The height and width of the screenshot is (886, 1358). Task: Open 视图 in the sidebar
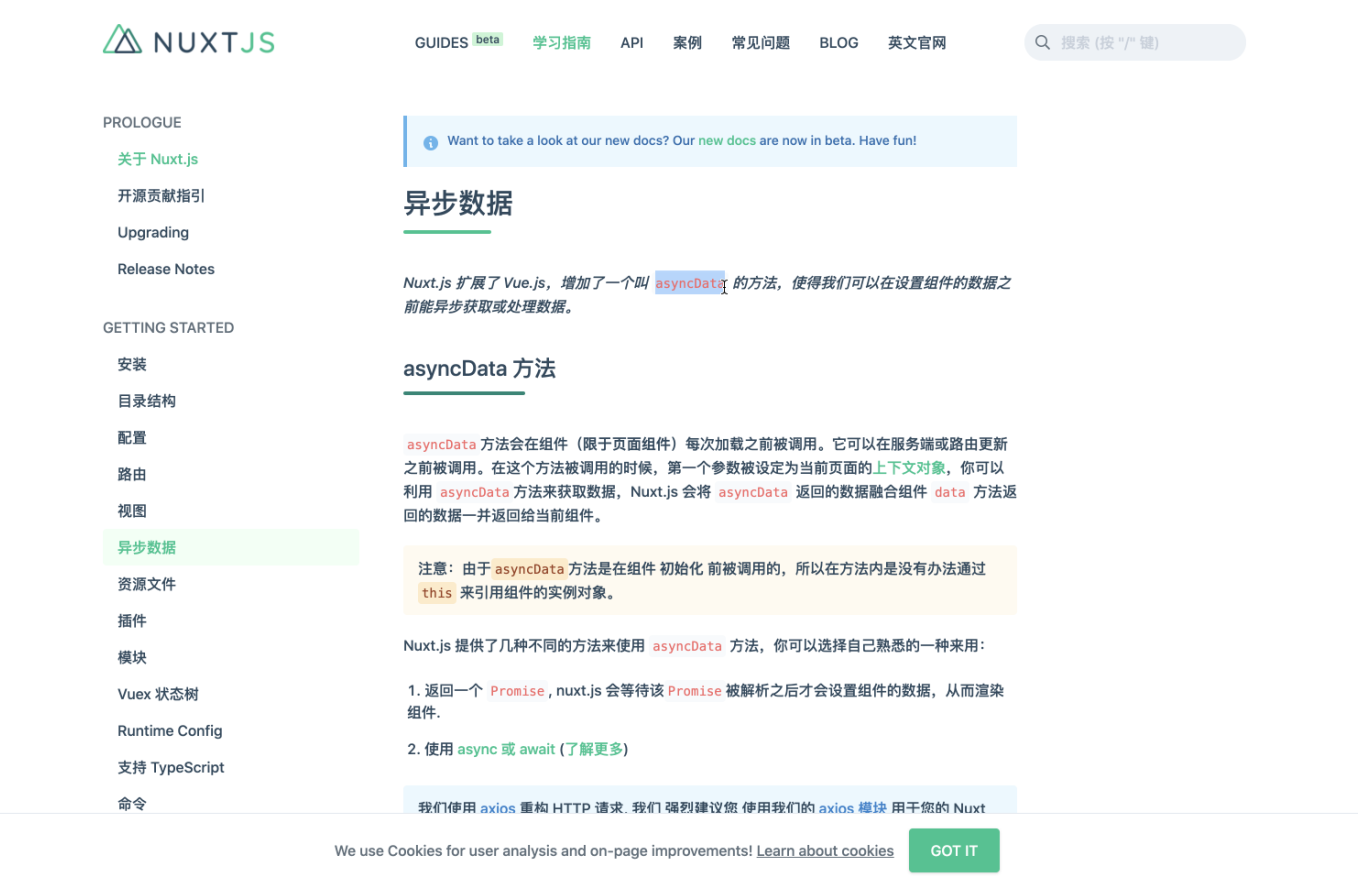[132, 511]
